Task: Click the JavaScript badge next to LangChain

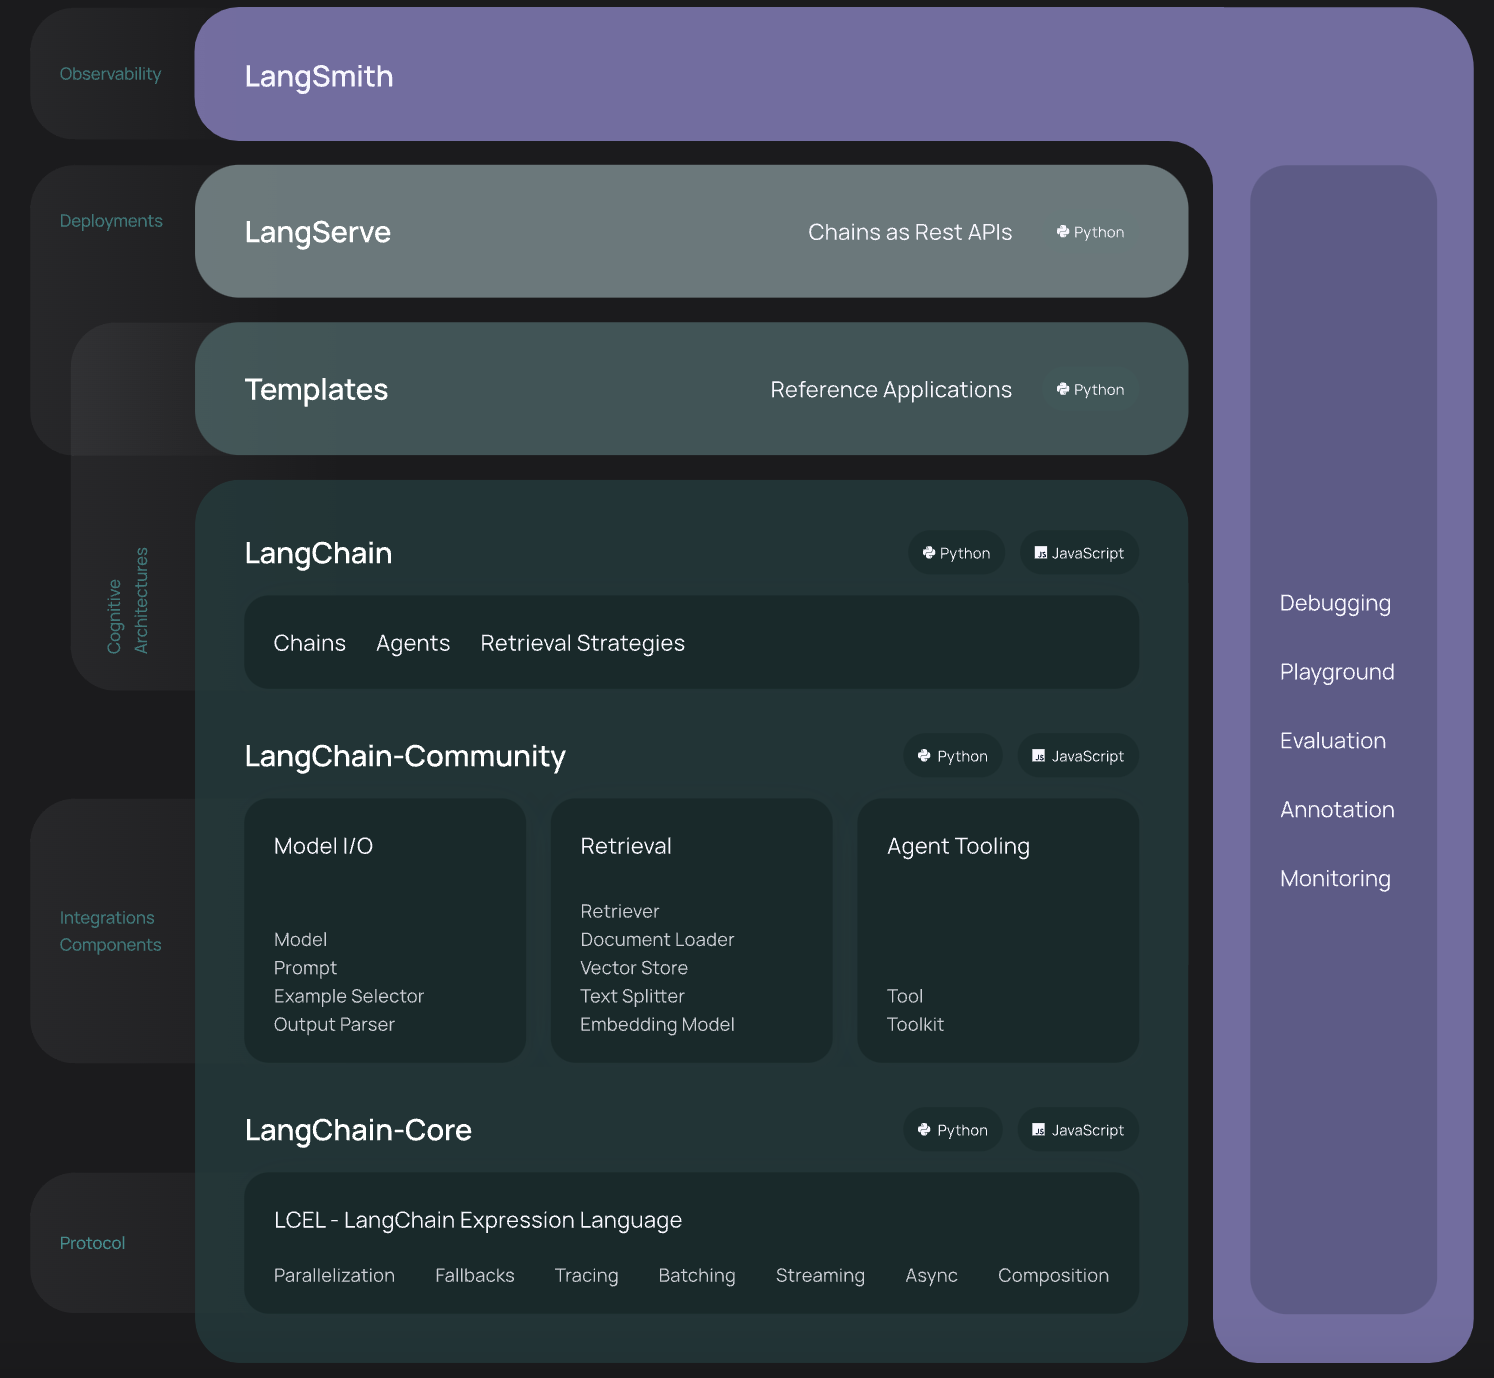Action: coord(1079,553)
